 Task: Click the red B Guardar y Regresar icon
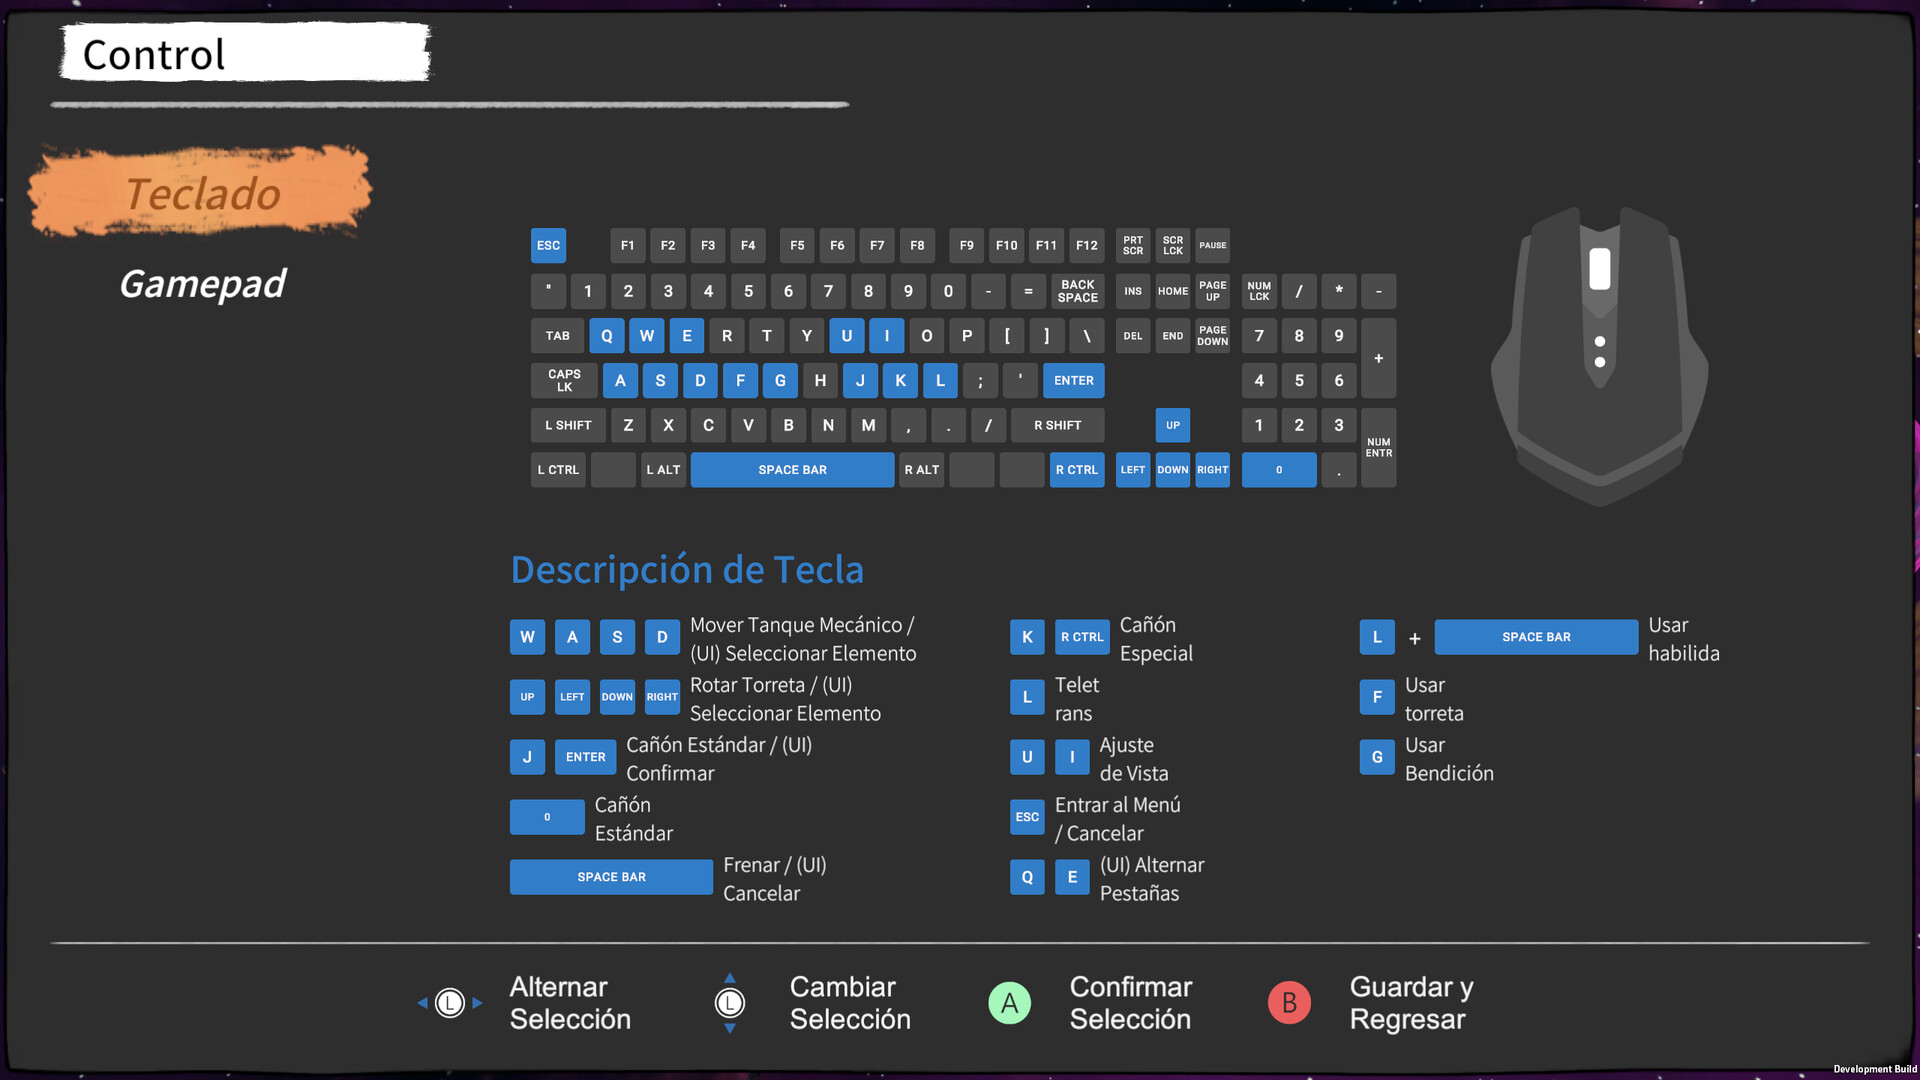coord(1289,1002)
